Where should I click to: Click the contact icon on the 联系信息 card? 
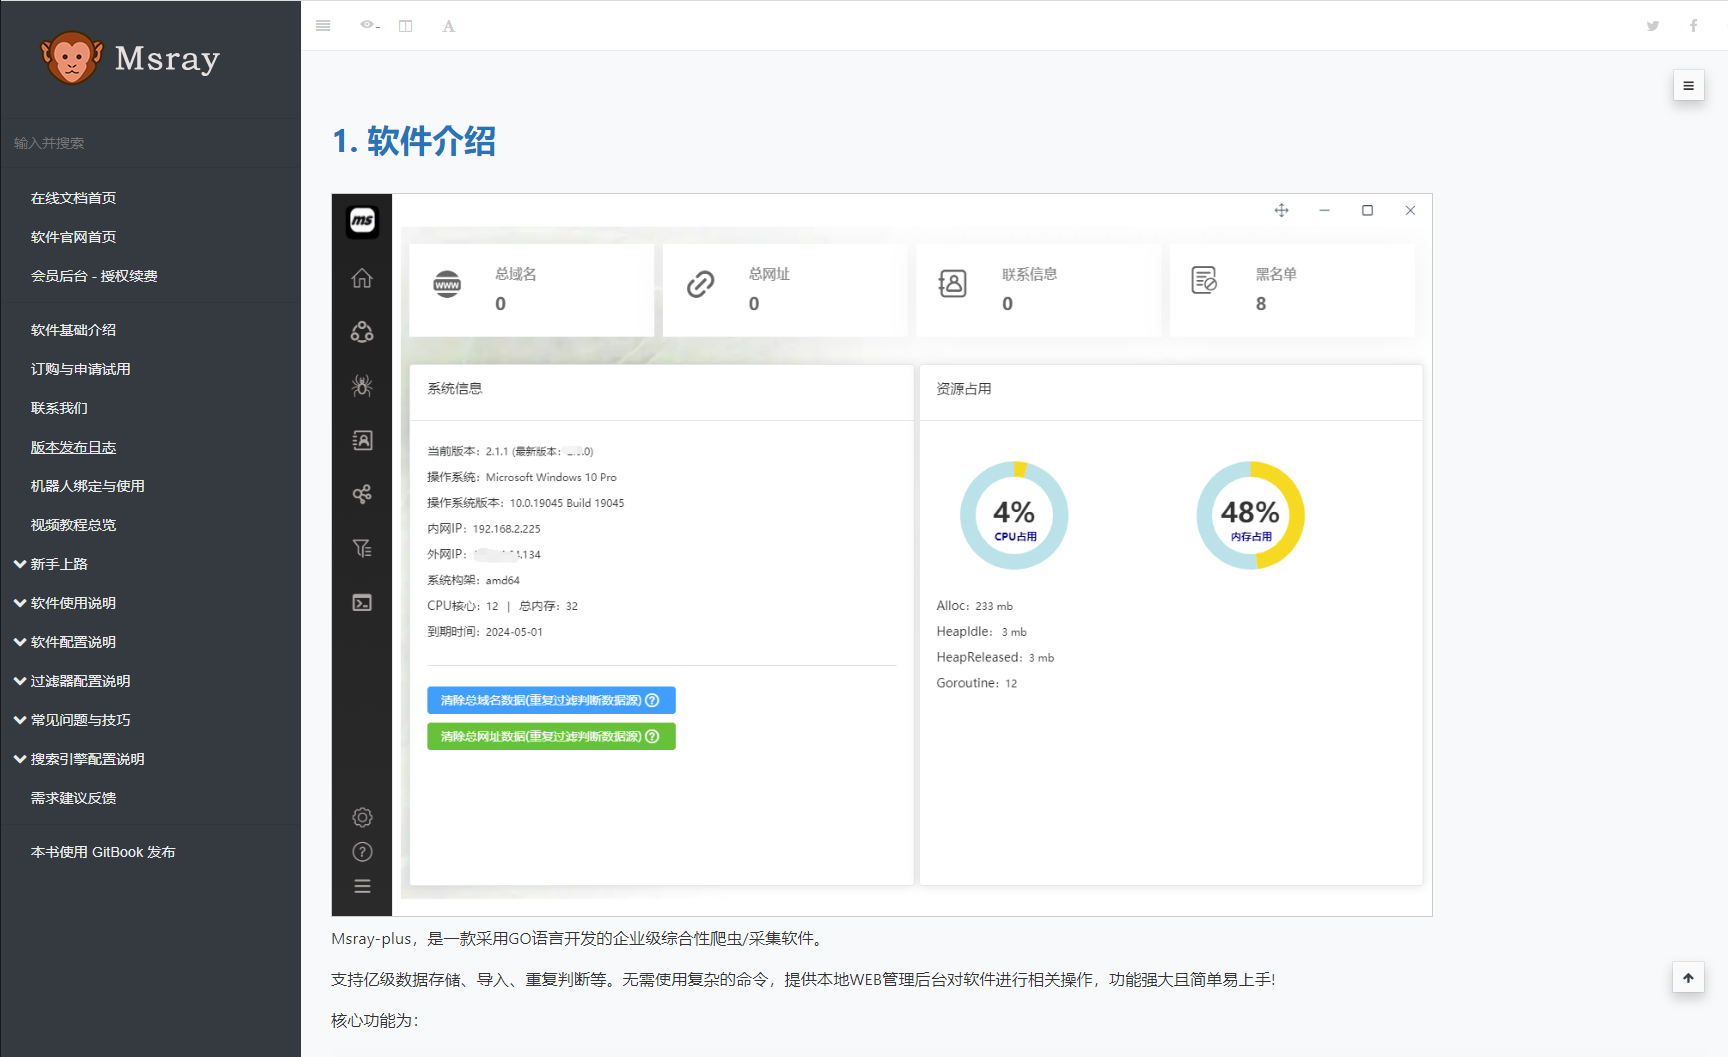pyautogui.click(x=953, y=284)
